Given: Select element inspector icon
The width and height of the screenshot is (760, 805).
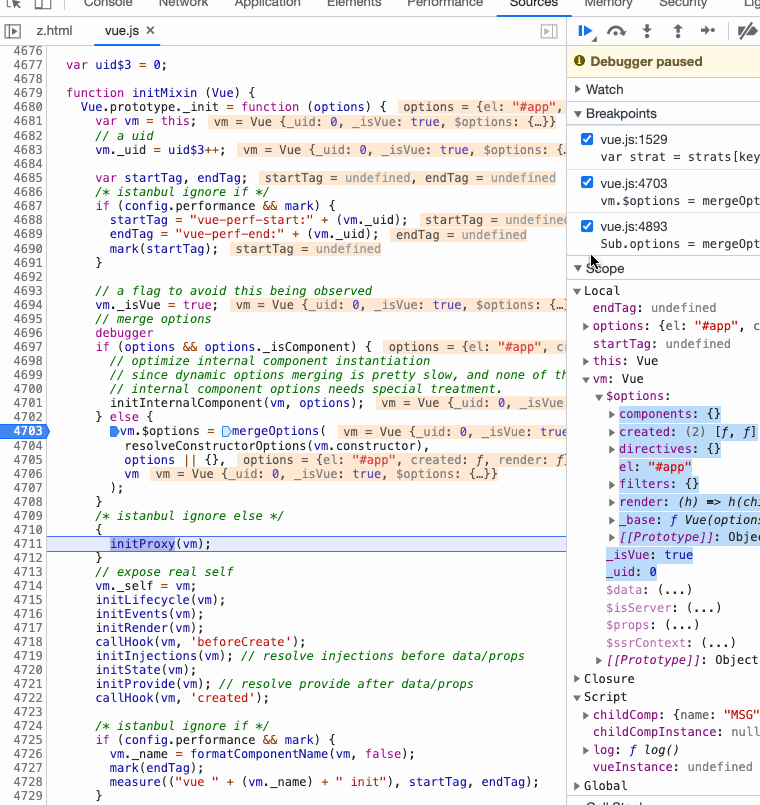Looking at the screenshot, I should (14, 4).
